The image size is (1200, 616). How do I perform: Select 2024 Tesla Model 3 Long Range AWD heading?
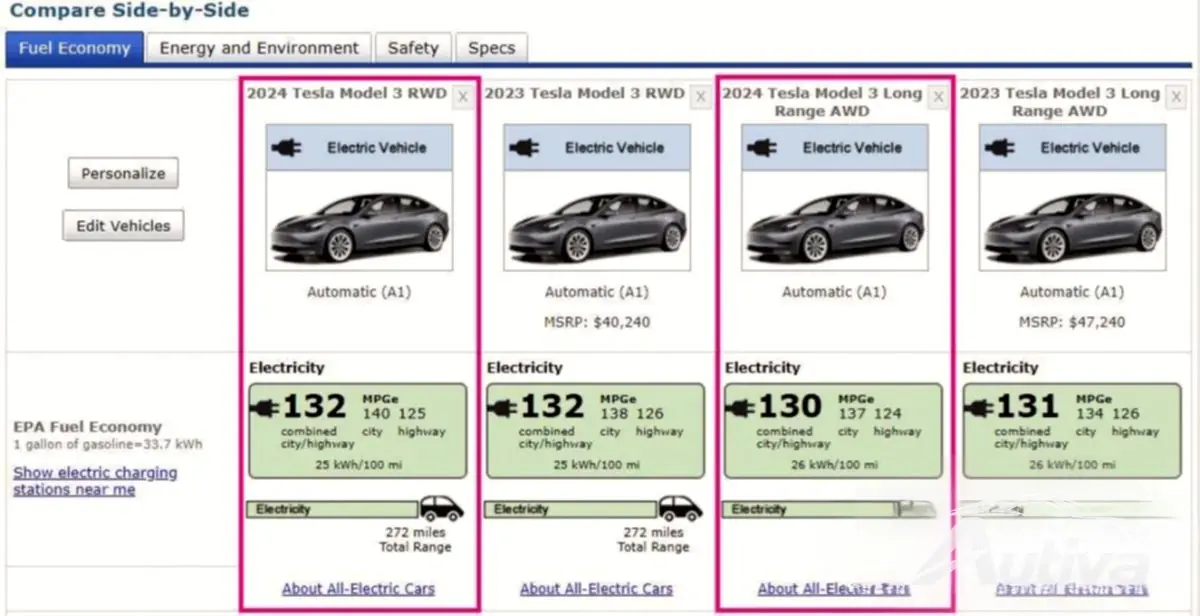tap(822, 102)
